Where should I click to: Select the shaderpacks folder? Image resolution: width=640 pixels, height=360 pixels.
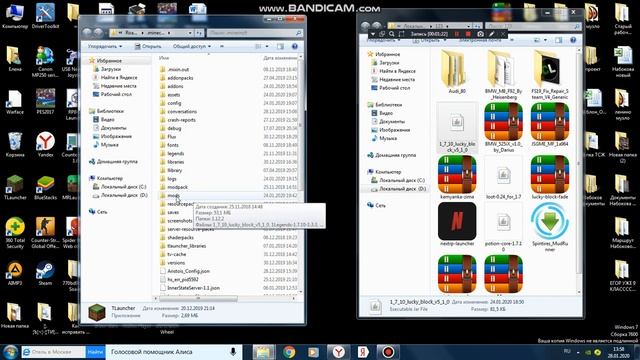pos(180,237)
